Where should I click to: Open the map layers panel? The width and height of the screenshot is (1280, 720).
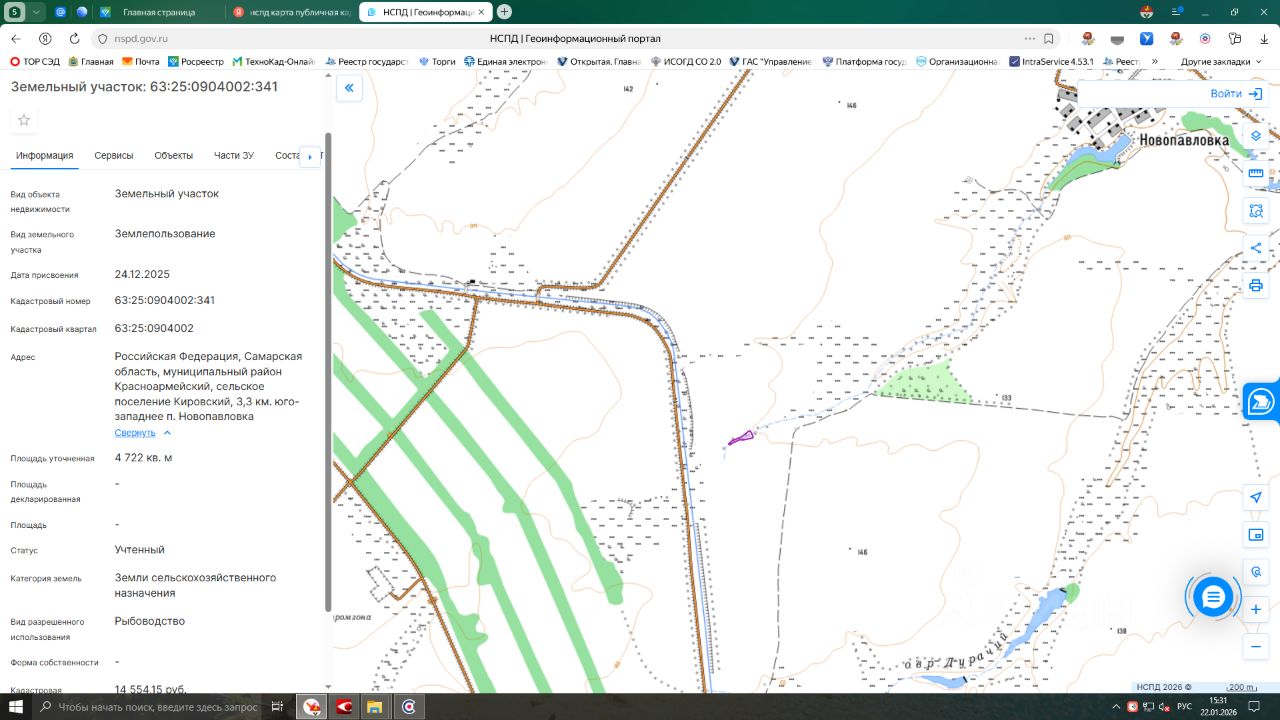click(1256, 136)
